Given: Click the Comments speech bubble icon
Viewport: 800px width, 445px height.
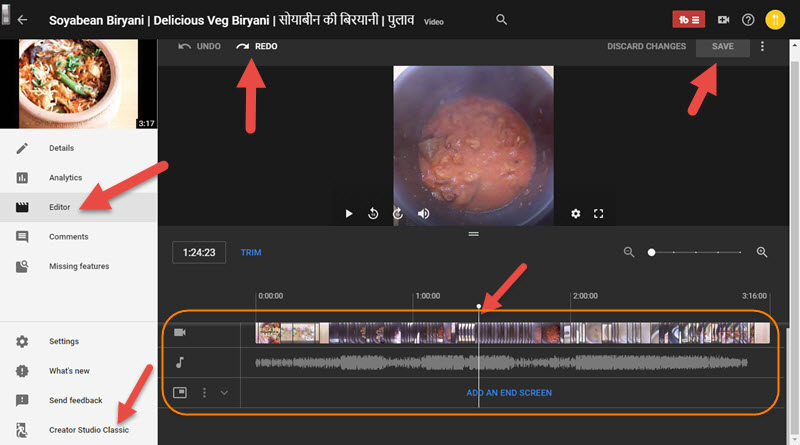Looking at the screenshot, I should coord(22,237).
